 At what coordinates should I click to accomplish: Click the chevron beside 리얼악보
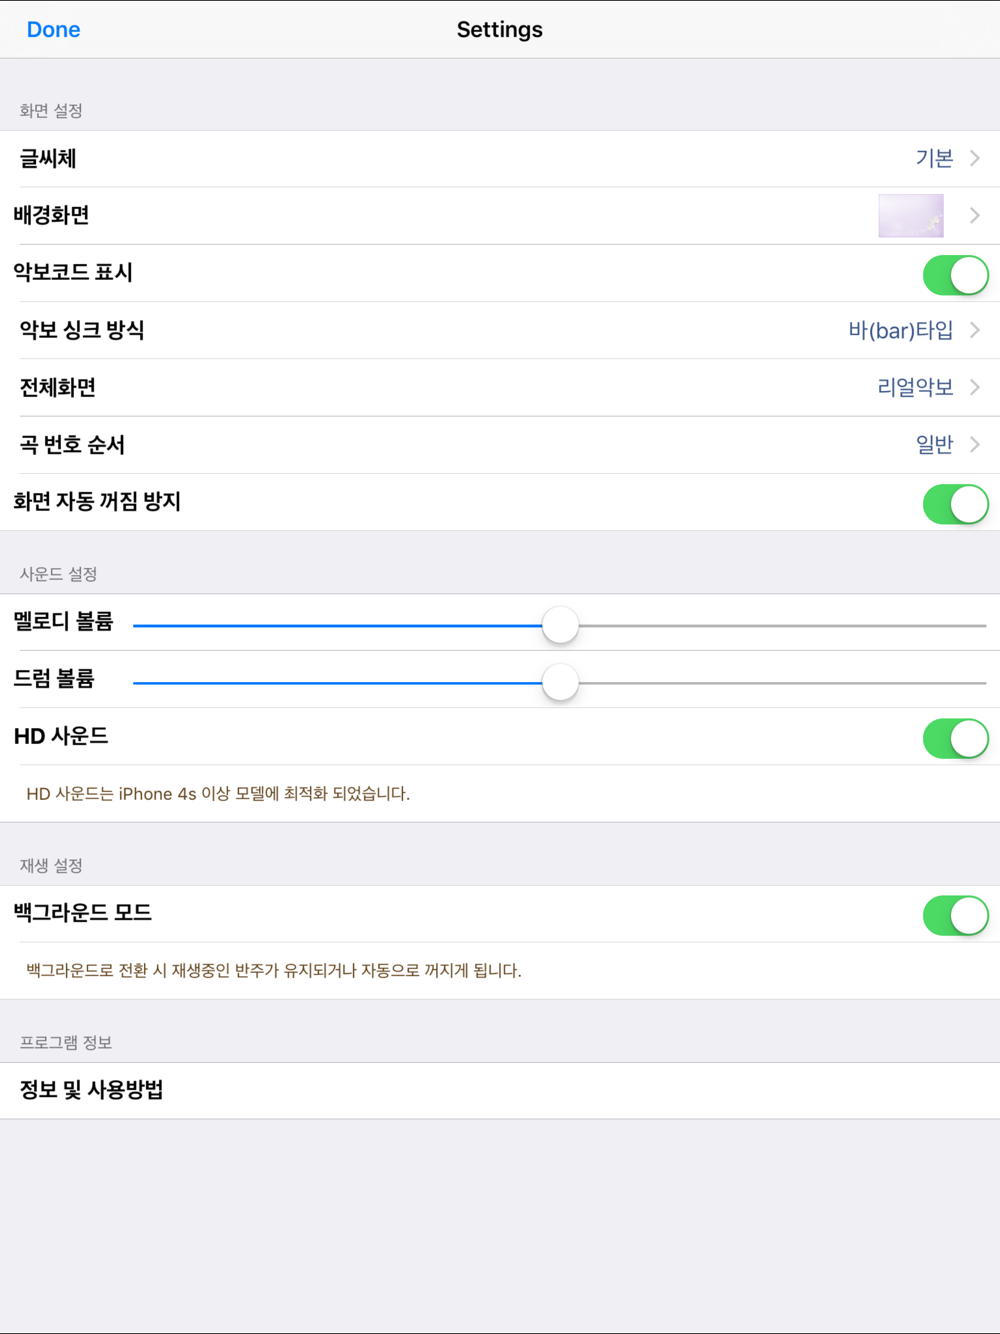click(x=975, y=387)
